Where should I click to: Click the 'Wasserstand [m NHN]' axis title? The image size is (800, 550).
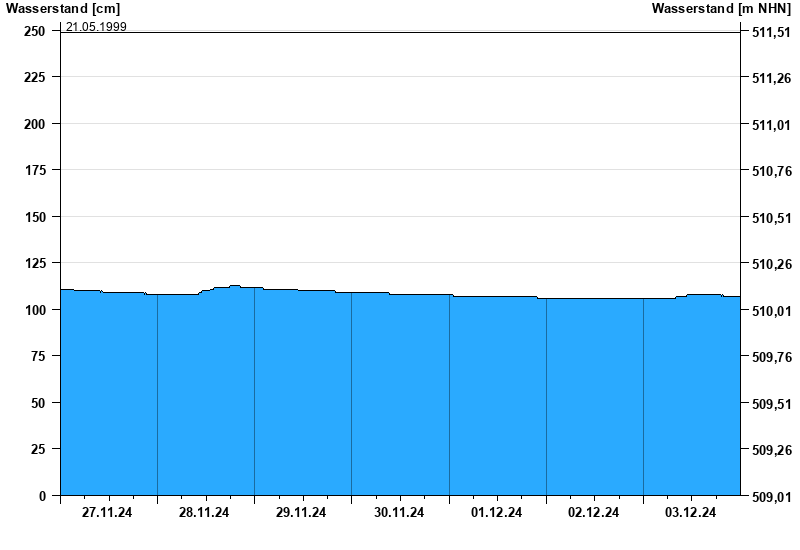tap(720, 9)
